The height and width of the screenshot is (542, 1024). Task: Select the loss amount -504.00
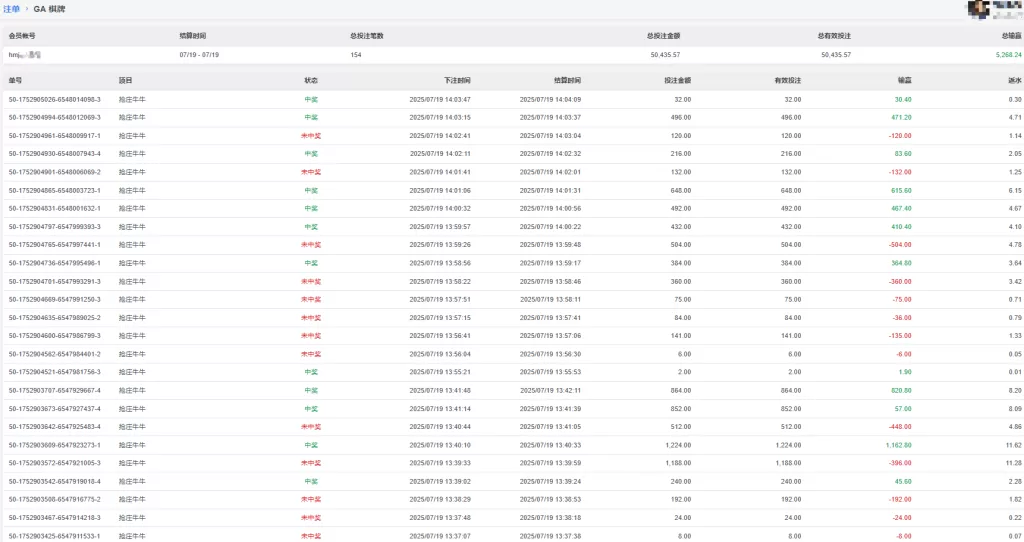coord(900,245)
